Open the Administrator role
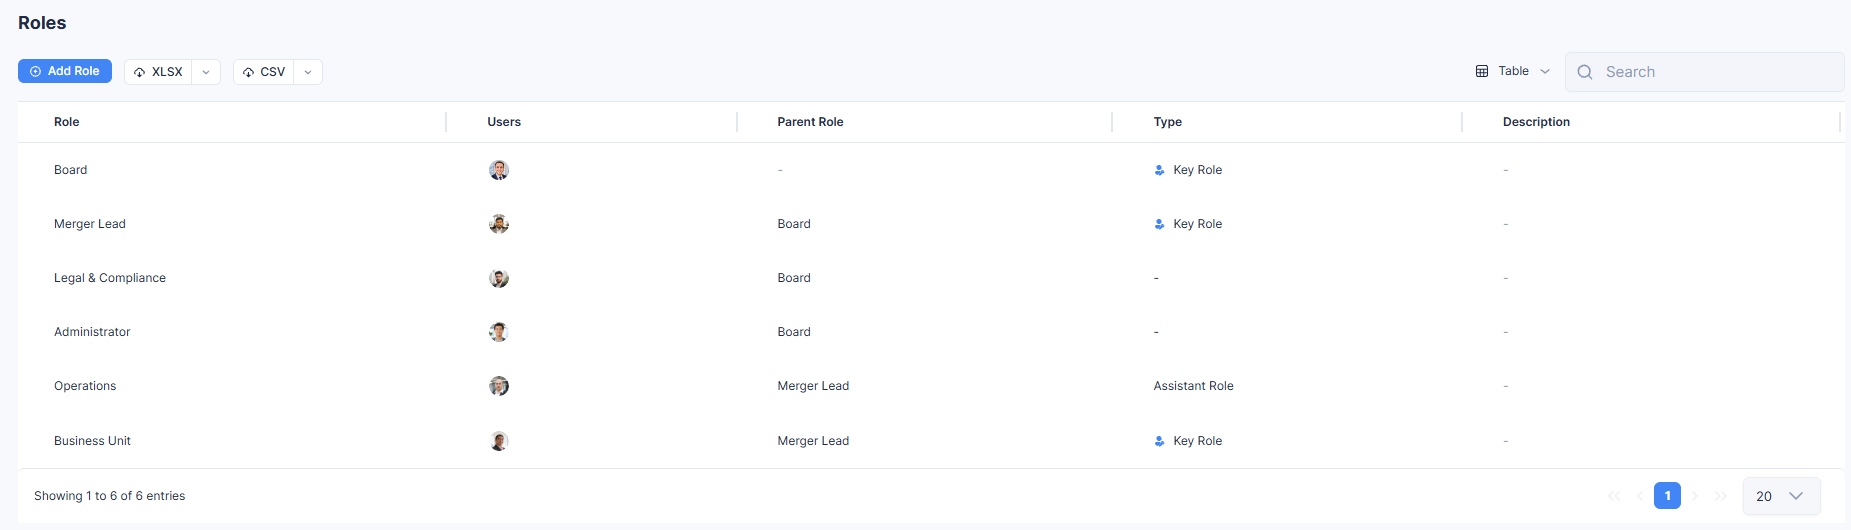 [x=92, y=332]
